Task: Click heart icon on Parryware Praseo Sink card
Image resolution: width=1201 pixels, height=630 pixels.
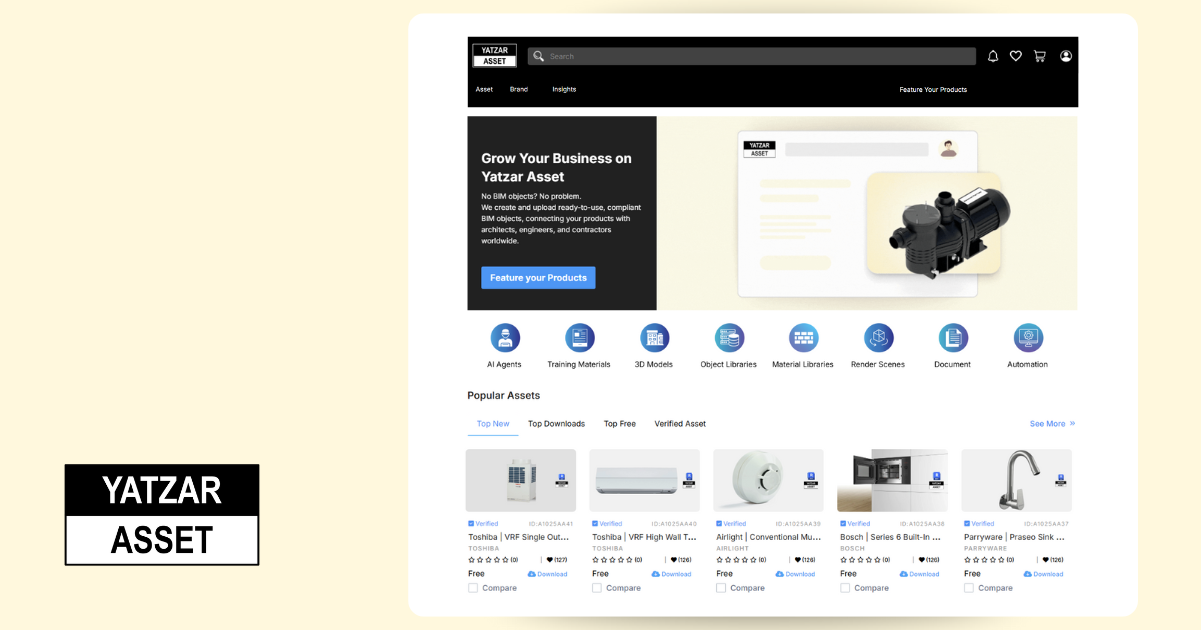Action: pyautogui.click(x=1045, y=560)
